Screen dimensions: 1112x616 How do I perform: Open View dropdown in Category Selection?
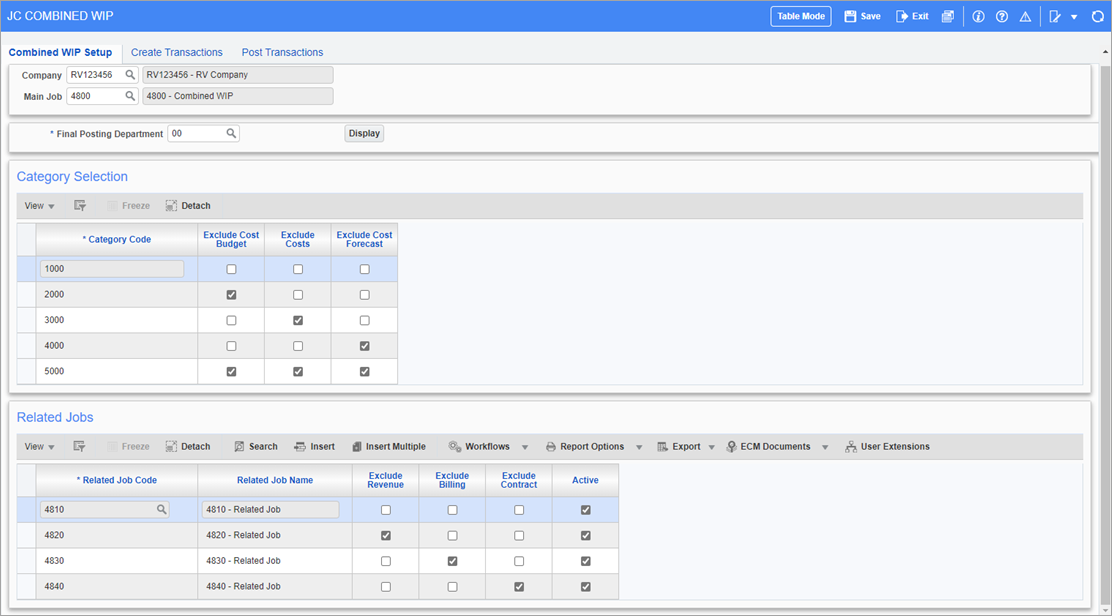pyautogui.click(x=40, y=206)
